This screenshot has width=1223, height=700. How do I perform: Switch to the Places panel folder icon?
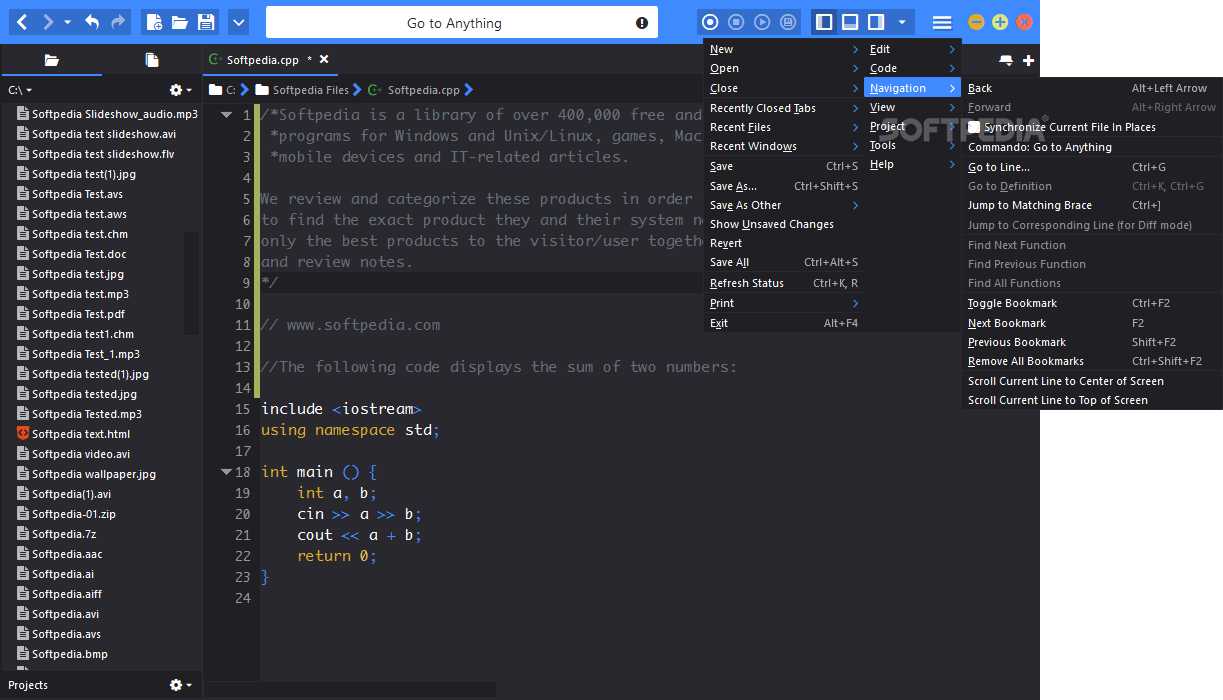coord(52,59)
